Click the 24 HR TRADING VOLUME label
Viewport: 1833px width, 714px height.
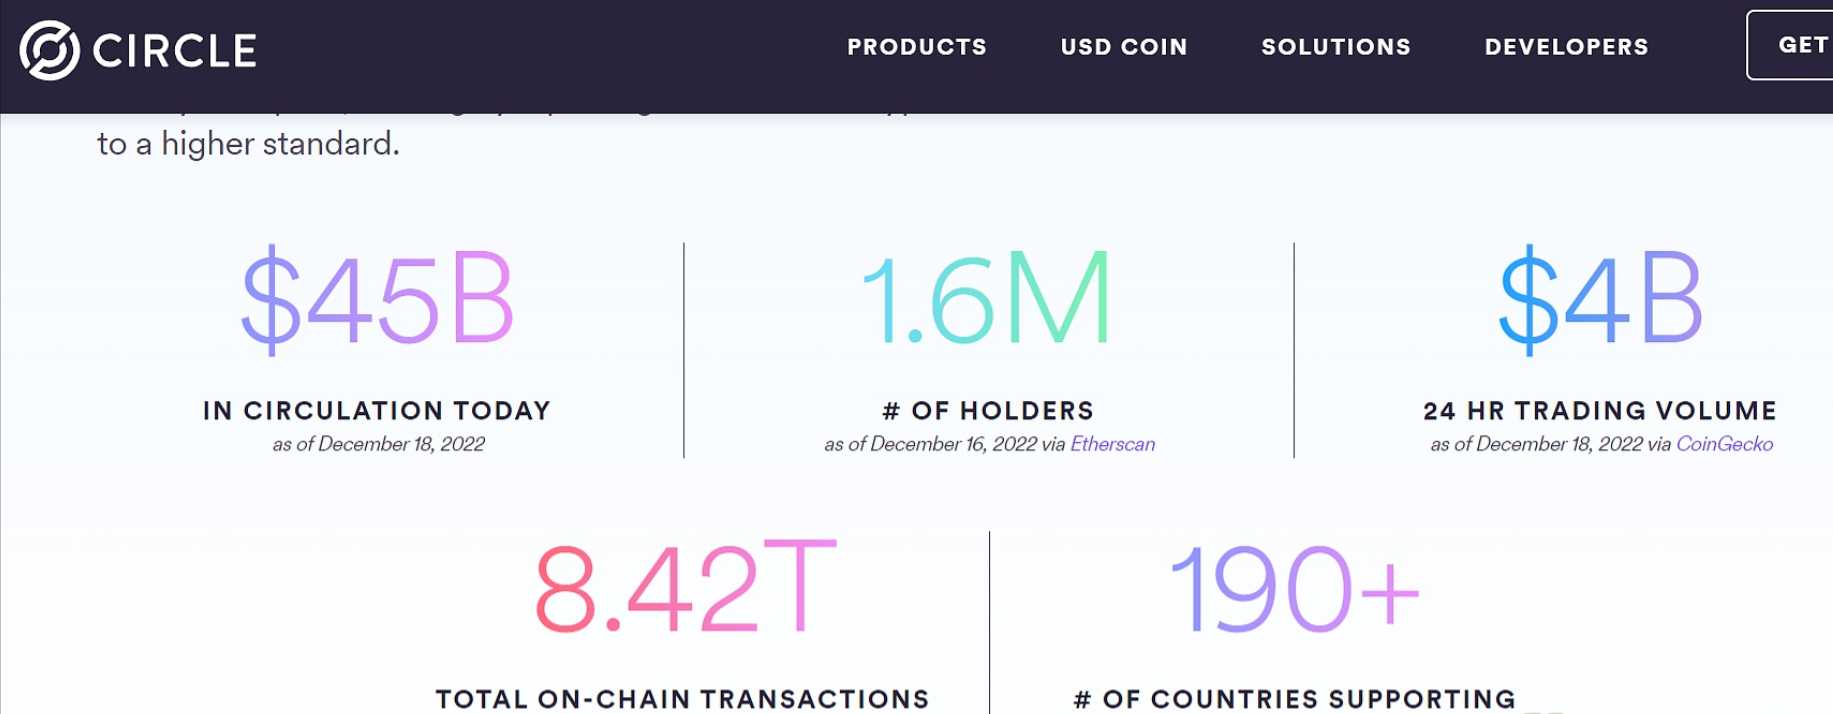(1599, 411)
